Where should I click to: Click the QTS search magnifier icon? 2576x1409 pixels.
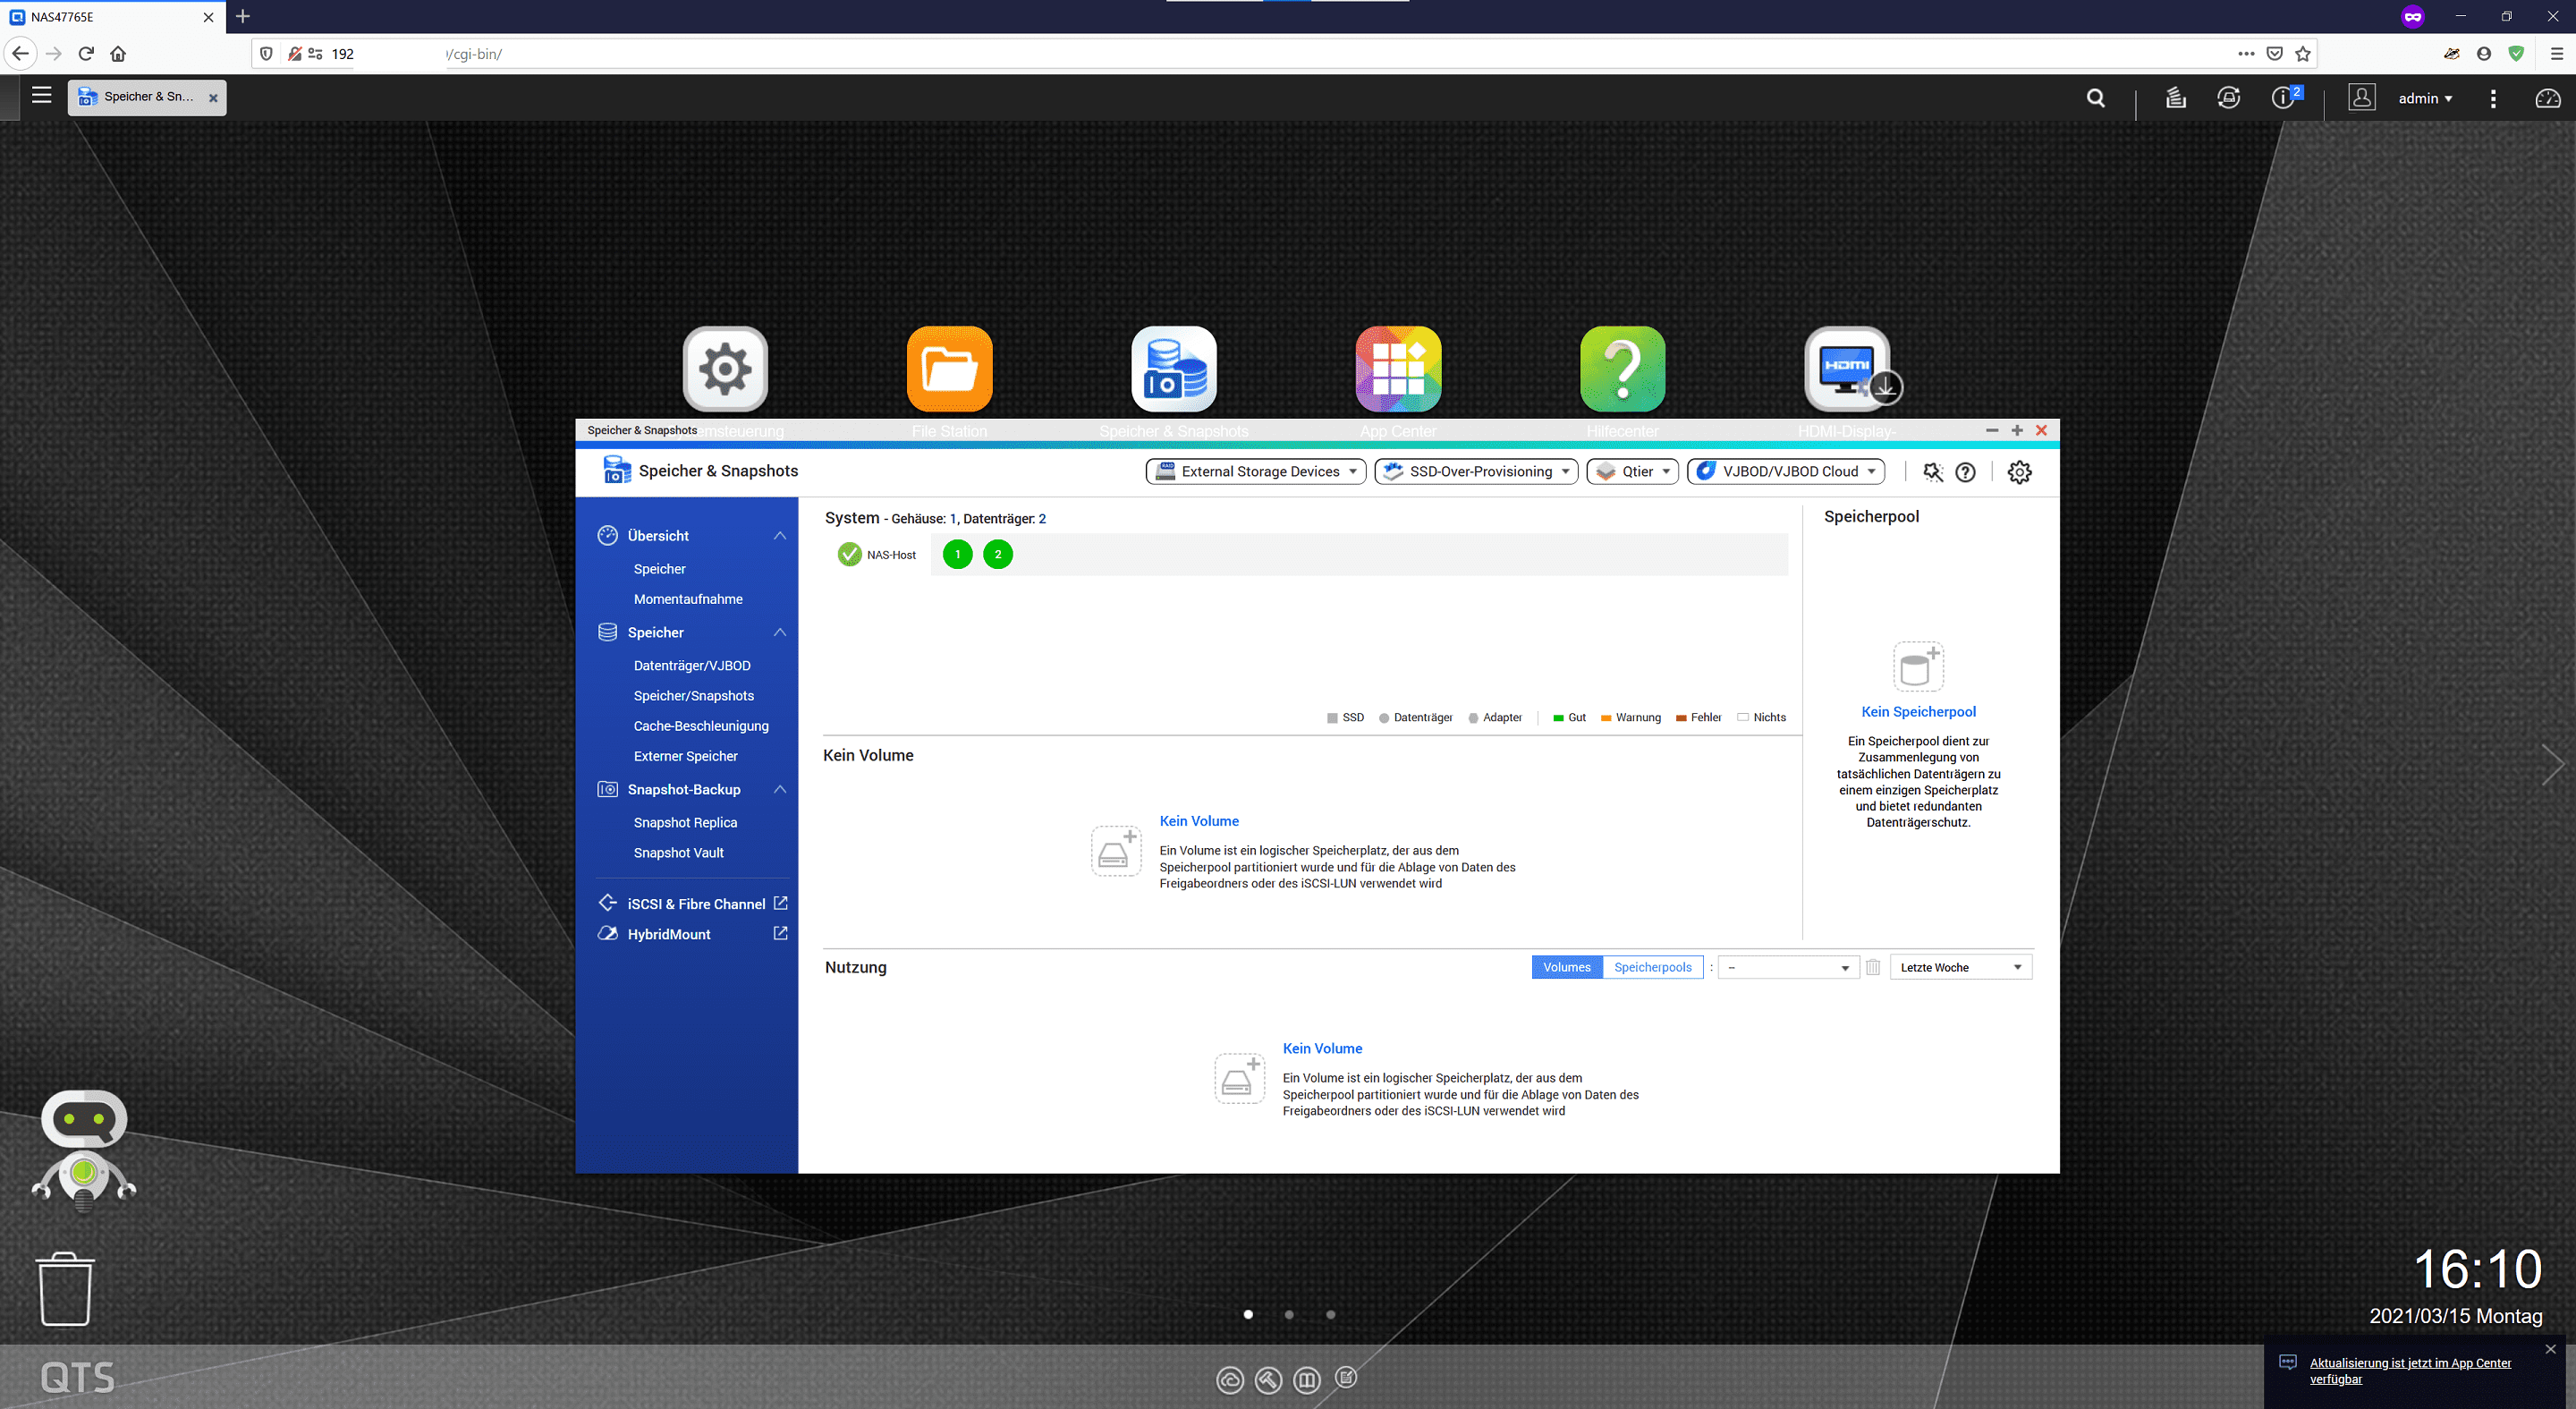[x=2096, y=98]
